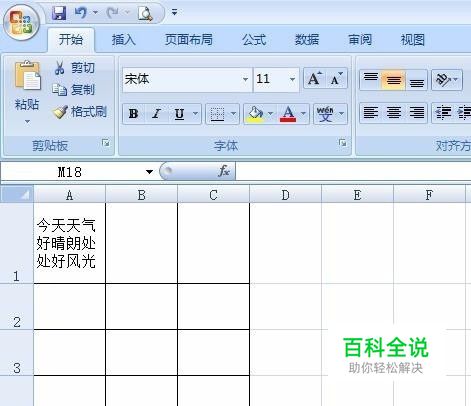Undo the last action
Viewport: 471px width, 406px height.
click(81, 13)
